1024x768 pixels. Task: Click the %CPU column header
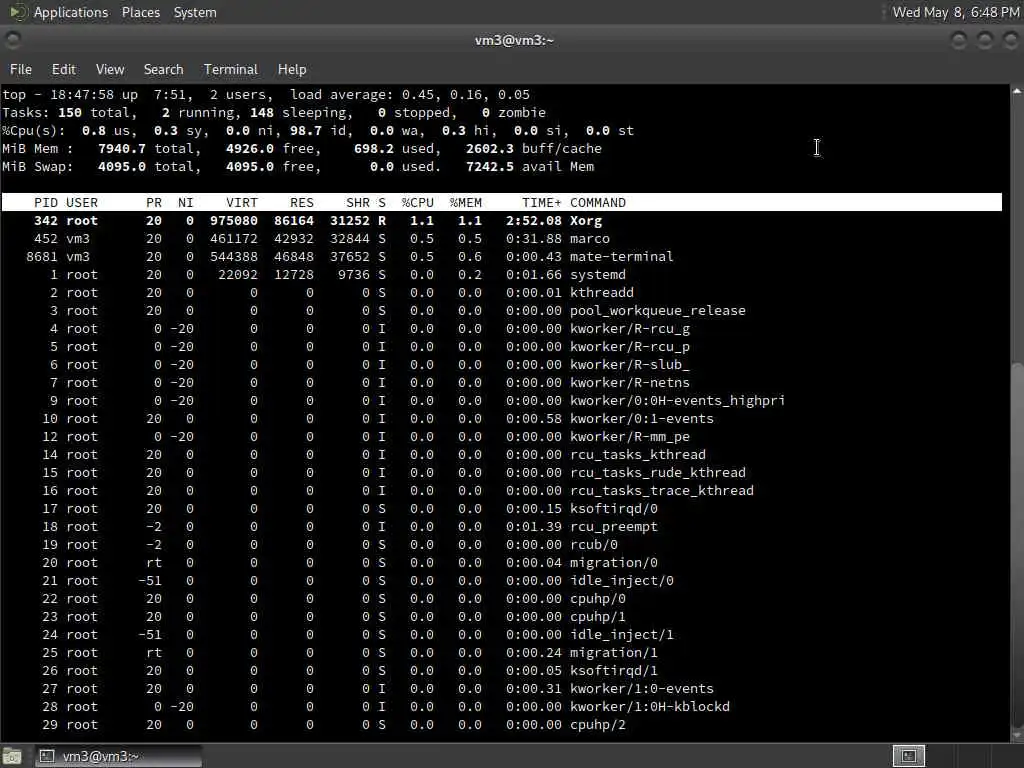(x=417, y=202)
